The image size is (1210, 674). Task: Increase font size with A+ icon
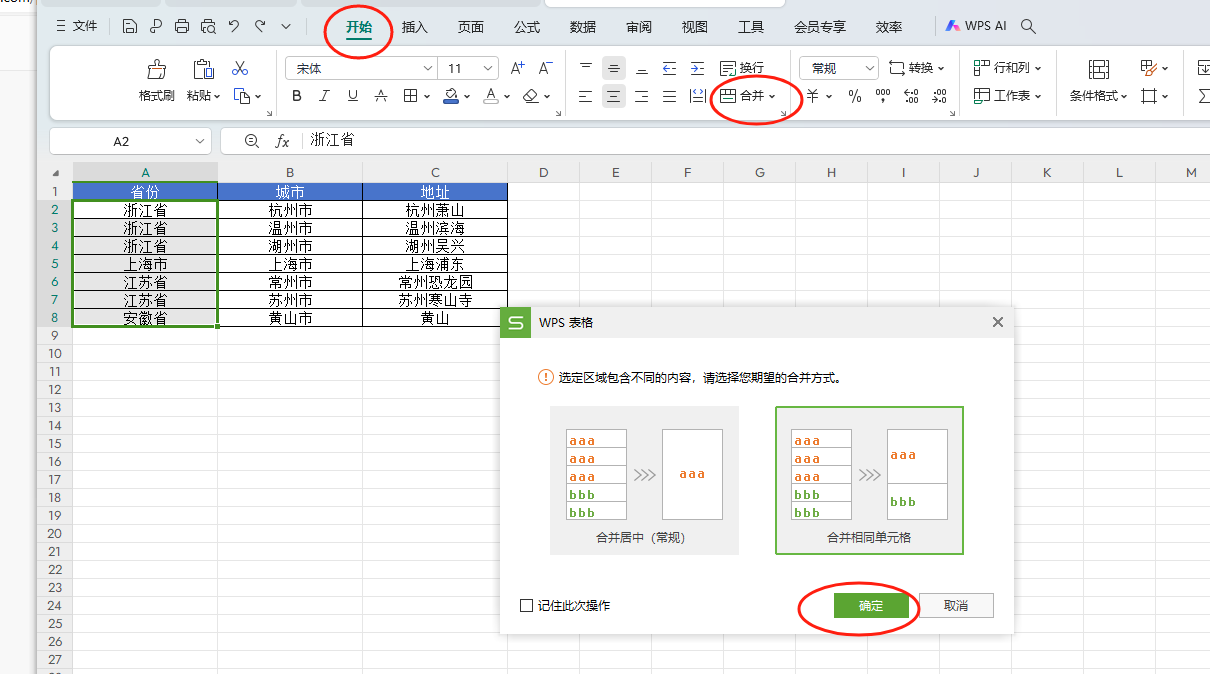point(517,68)
